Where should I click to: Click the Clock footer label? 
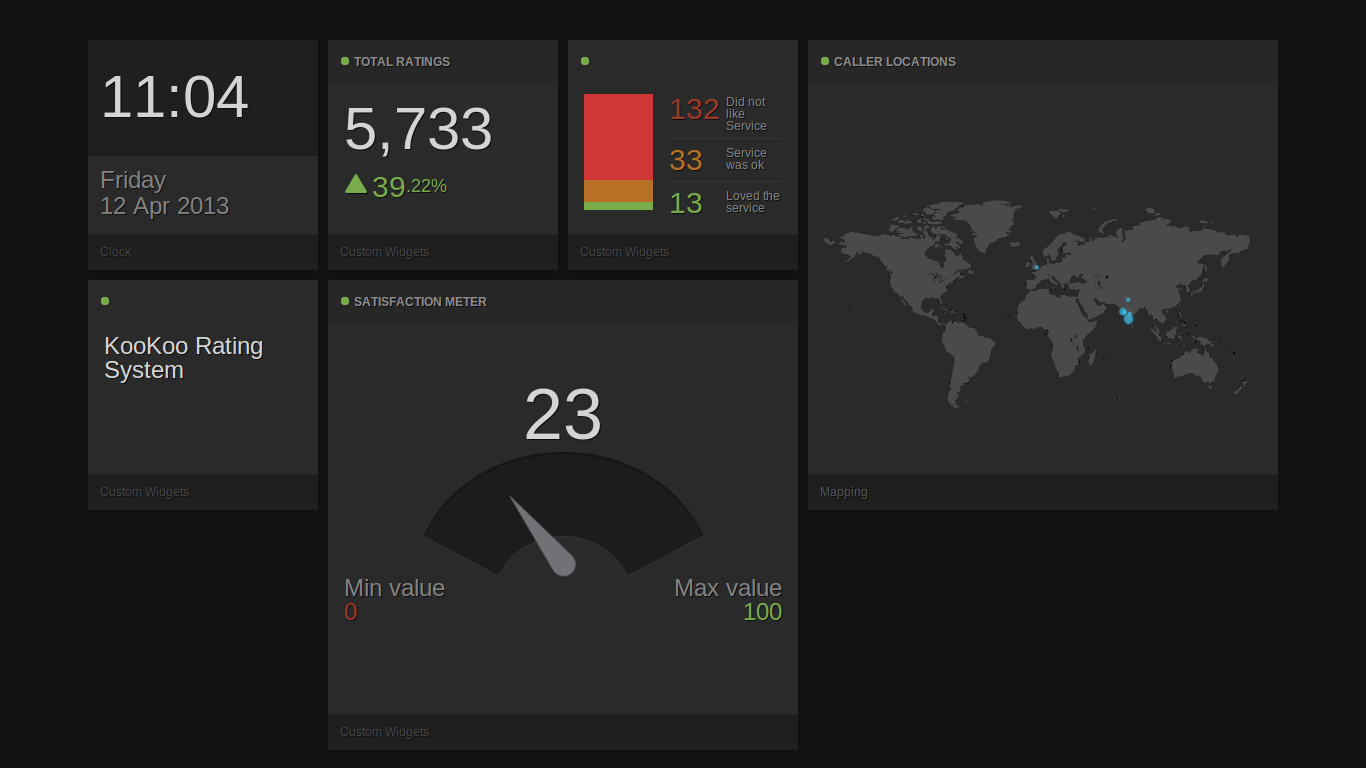(115, 251)
